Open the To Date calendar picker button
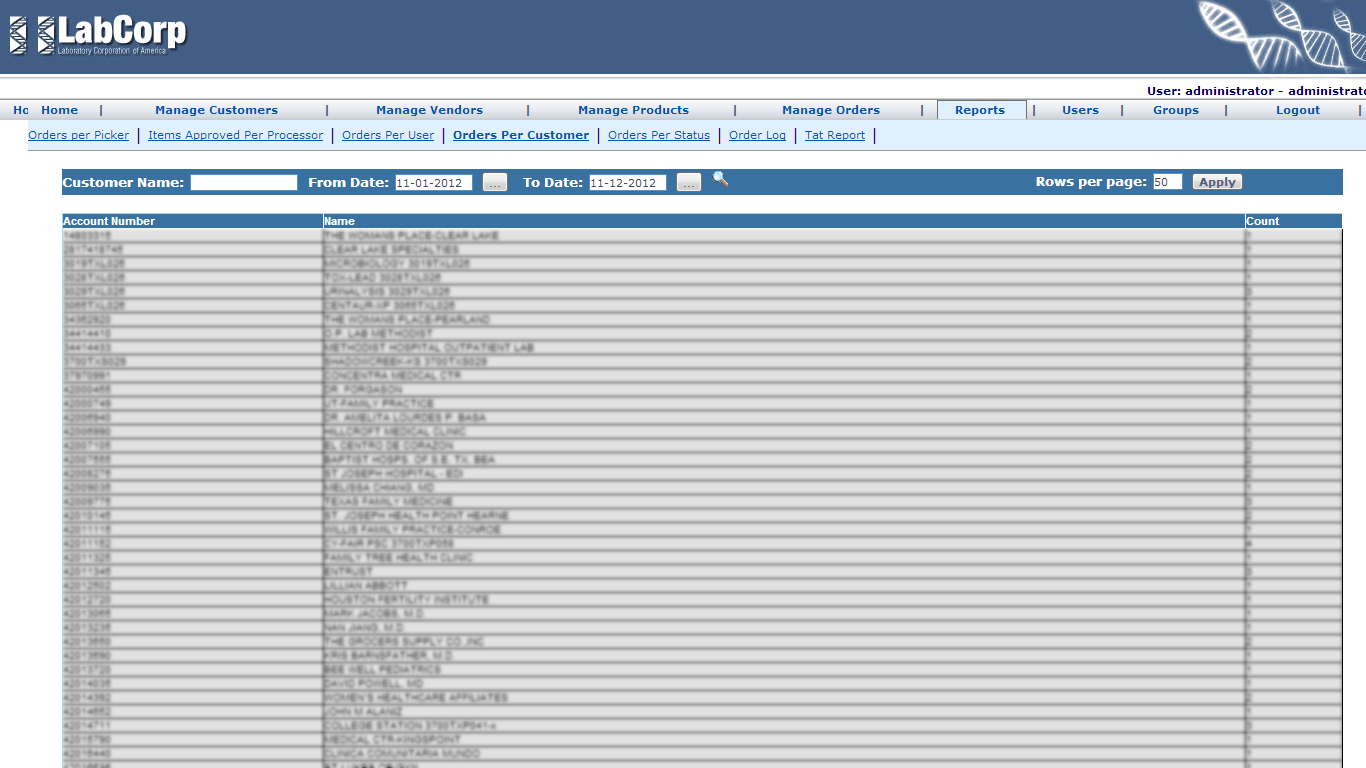 point(689,183)
